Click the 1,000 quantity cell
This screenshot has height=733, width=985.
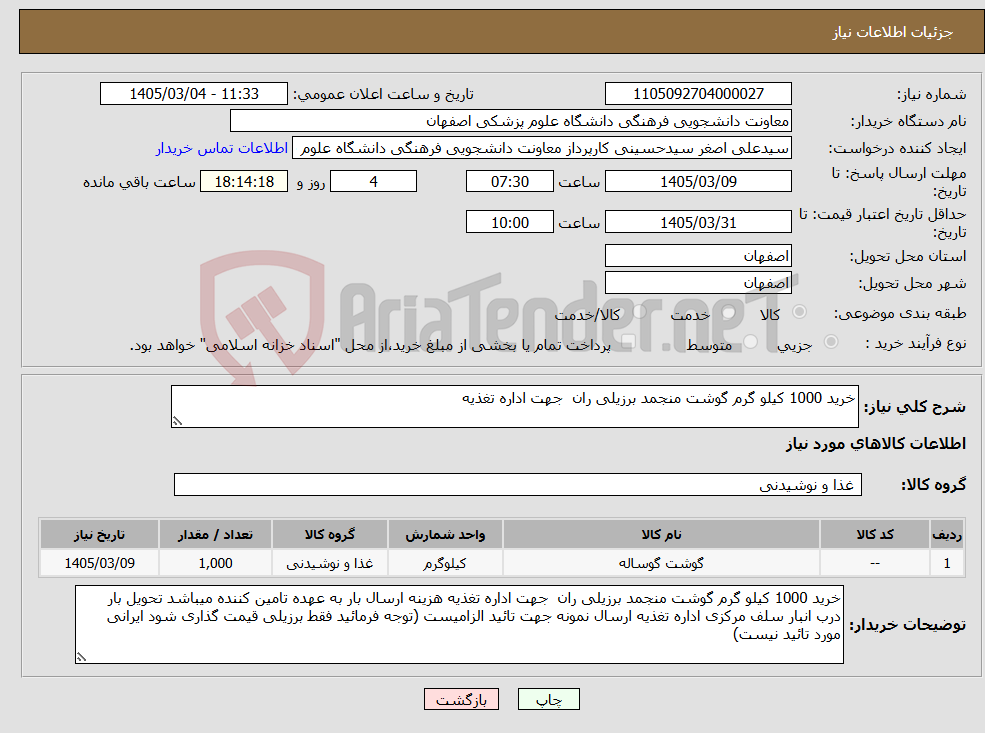[215, 563]
